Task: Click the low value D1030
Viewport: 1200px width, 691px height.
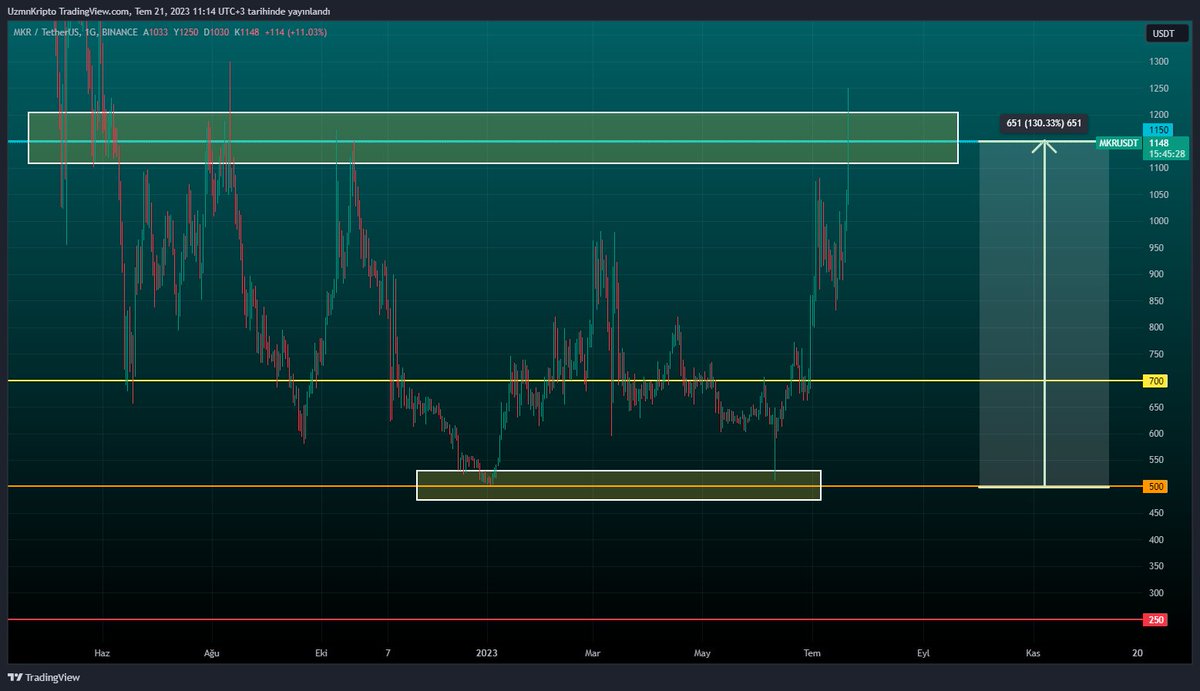Action: point(217,32)
